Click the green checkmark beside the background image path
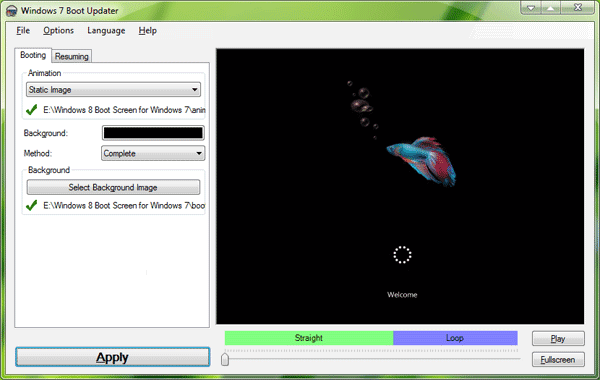Viewport: 600px width, 380px height. (x=31, y=205)
